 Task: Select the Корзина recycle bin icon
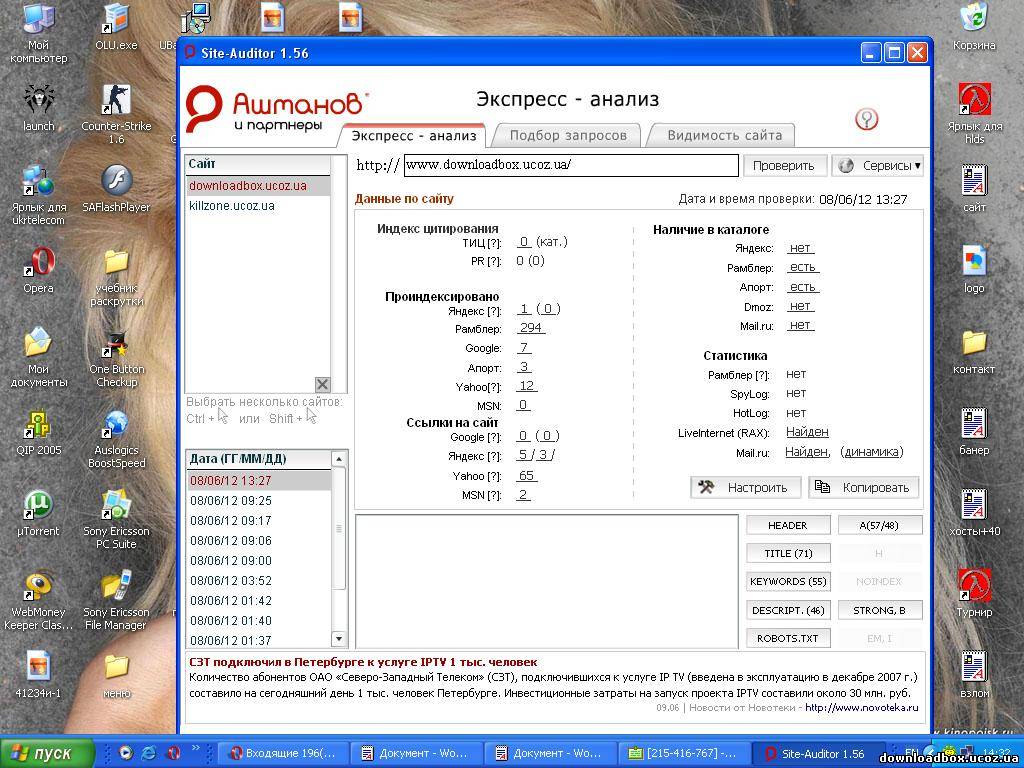[974, 27]
